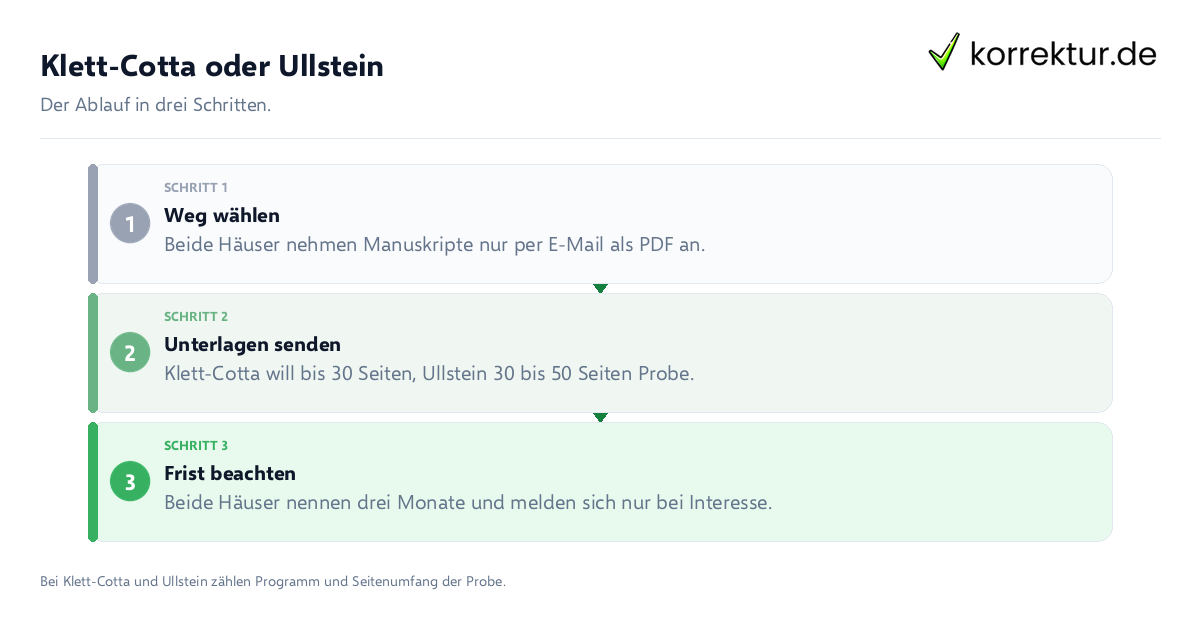Select the step 2 number circle
The width and height of the screenshot is (1200, 630).
pyautogui.click(x=130, y=352)
